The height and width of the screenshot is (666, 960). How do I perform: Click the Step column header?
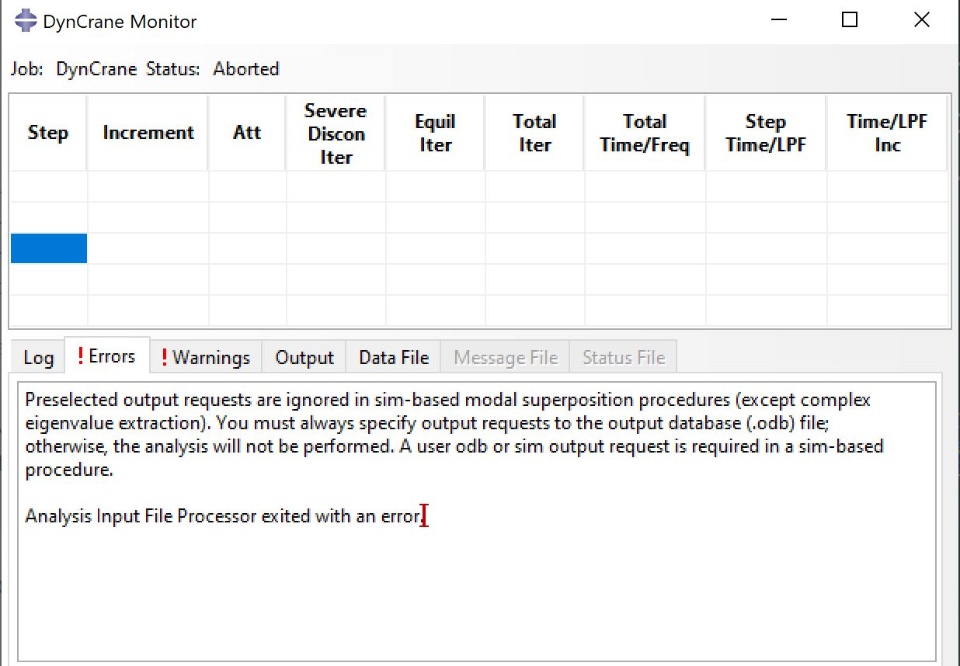coord(48,133)
